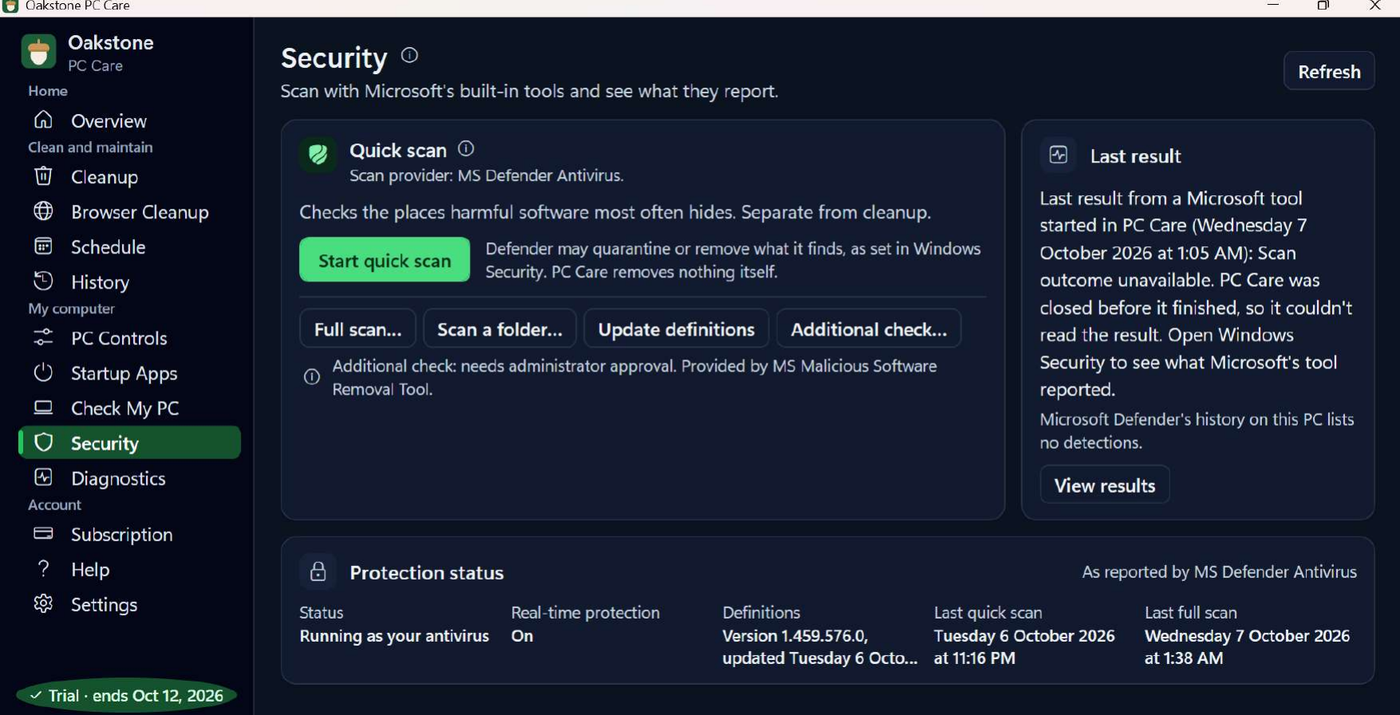Click the Protection status padlock icon
The width and height of the screenshot is (1400, 715).
[x=318, y=571]
